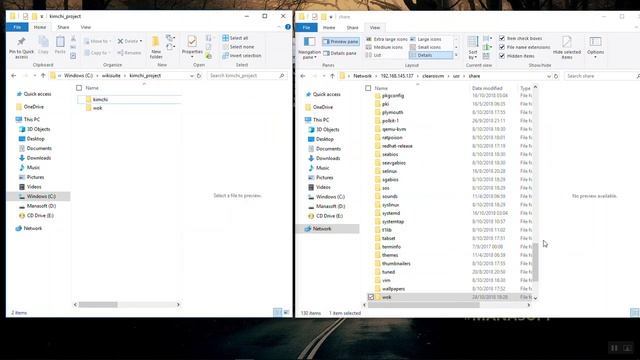The image size is (640, 360).
Task: Refresh the share window address bar
Action: [556, 76]
